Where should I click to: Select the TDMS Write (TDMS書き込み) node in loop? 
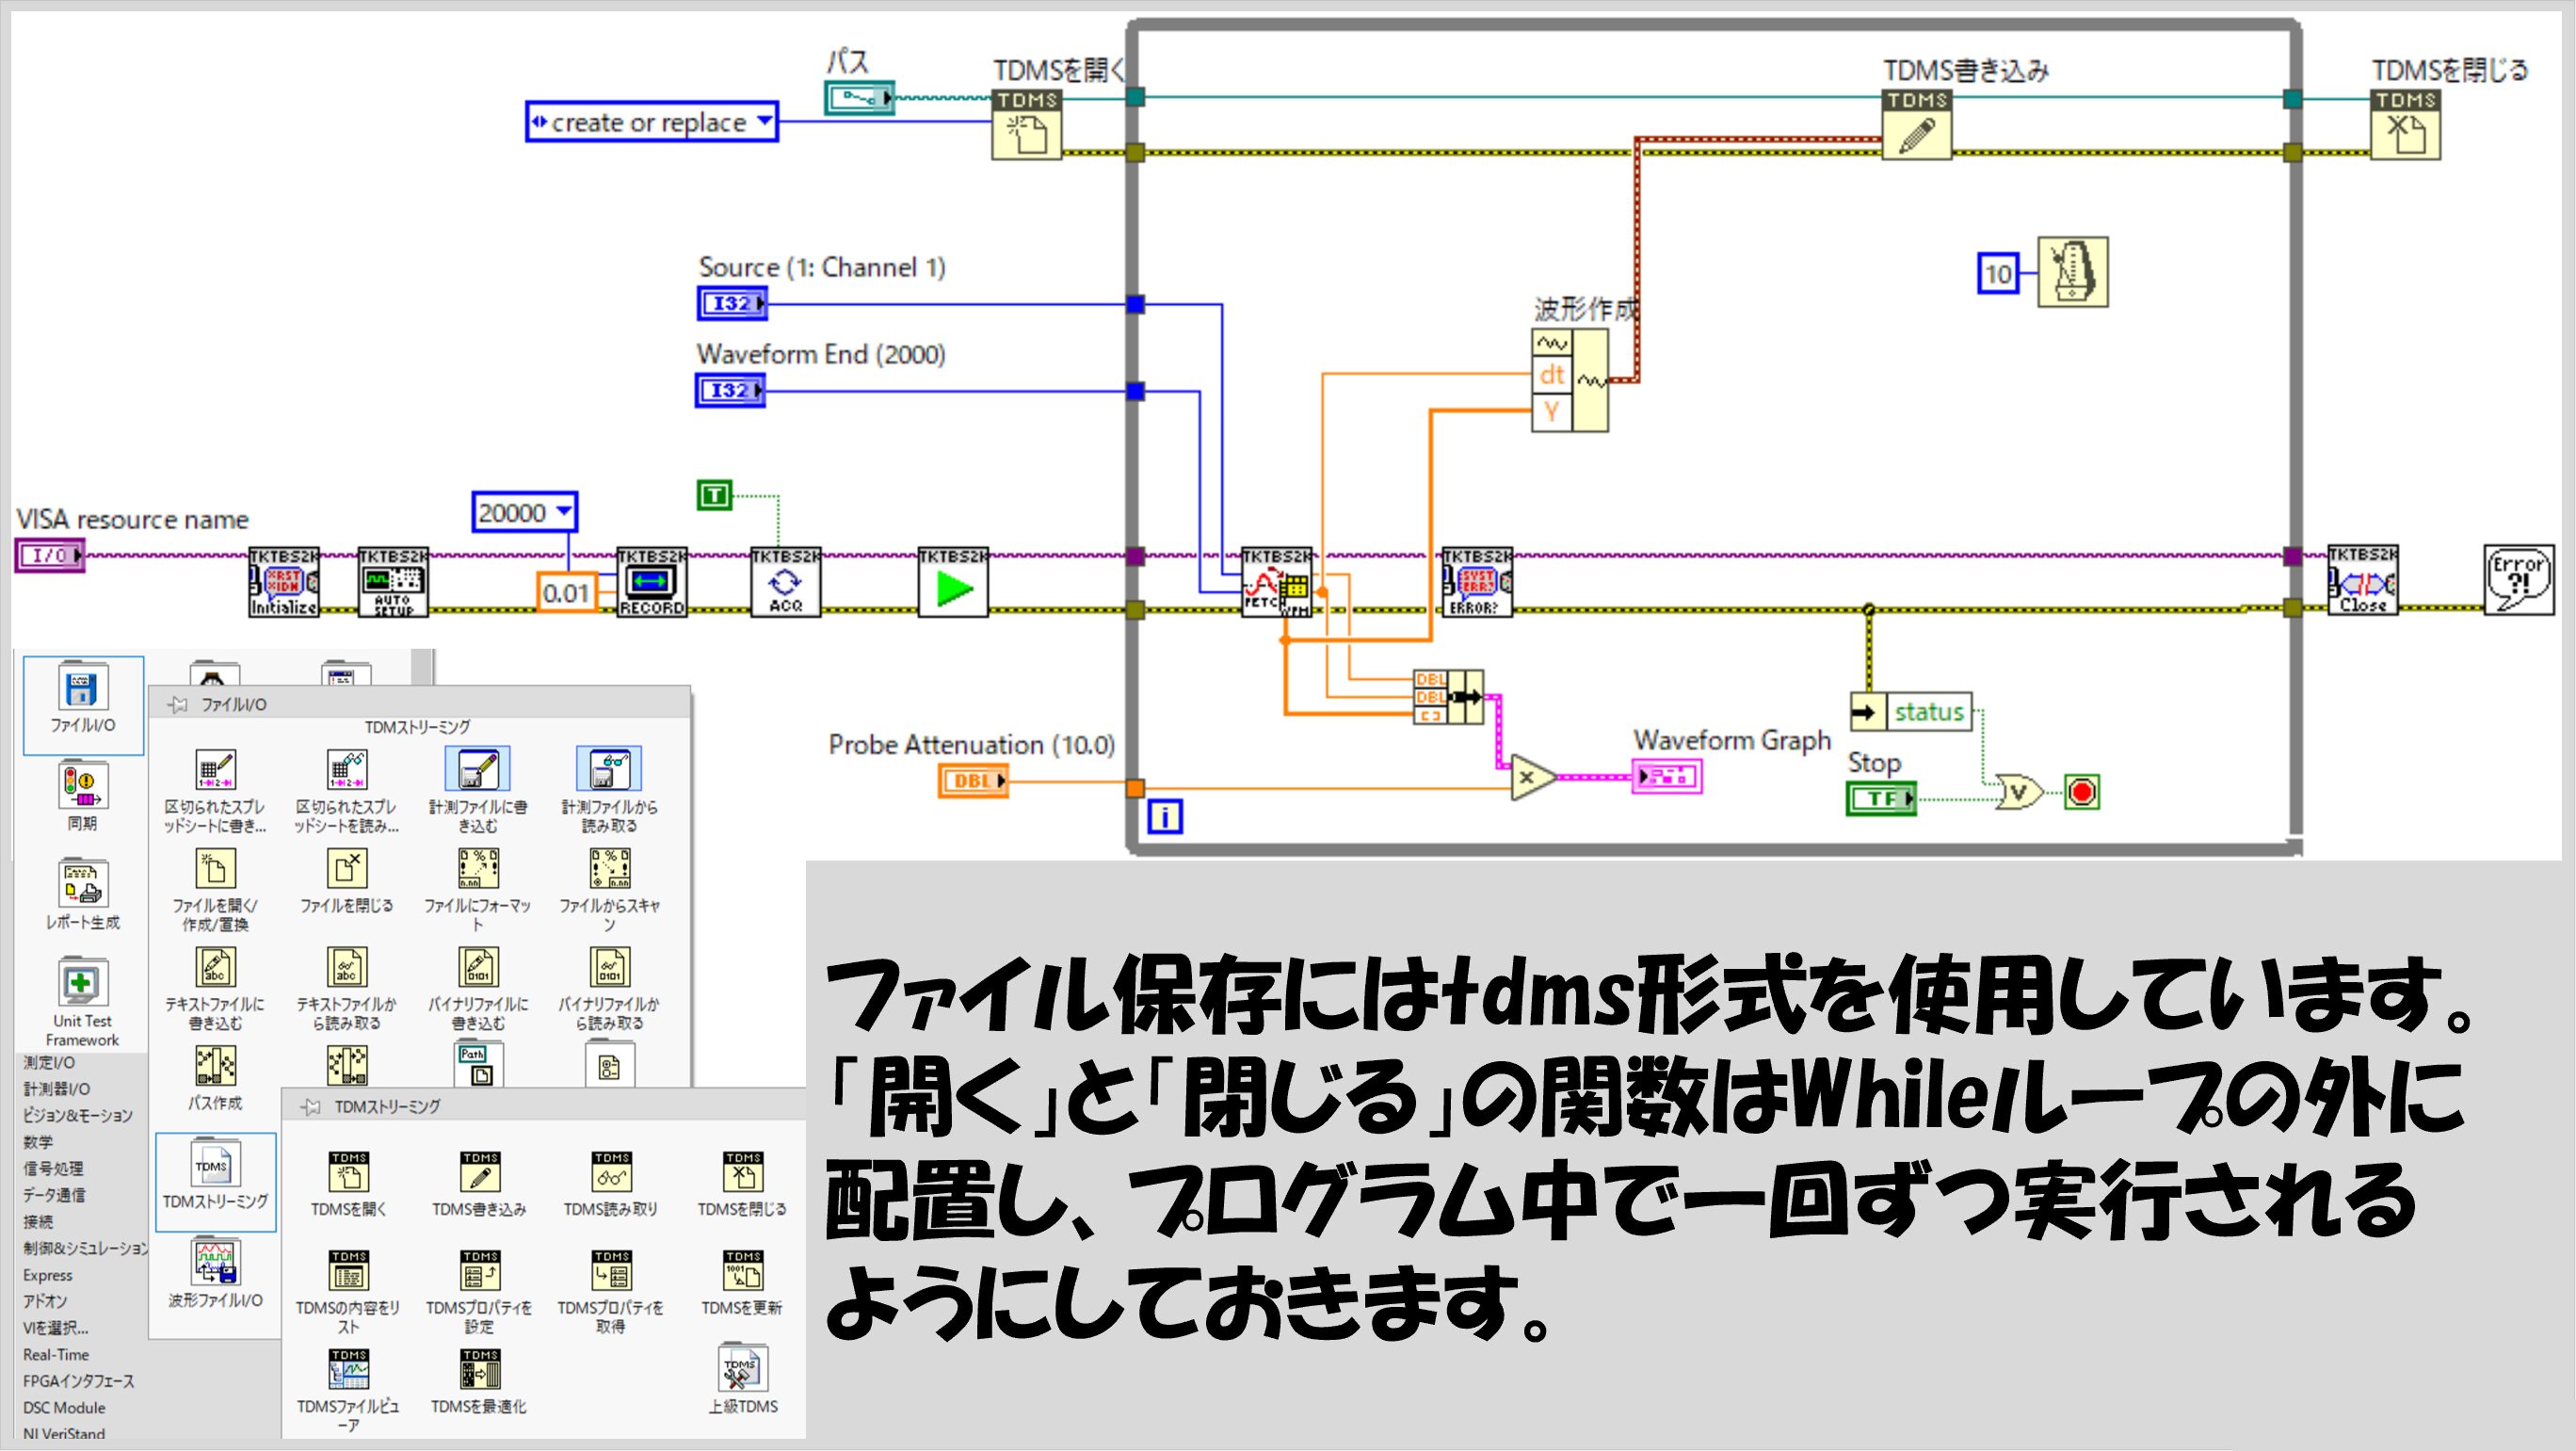click(x=1916, y=125)
